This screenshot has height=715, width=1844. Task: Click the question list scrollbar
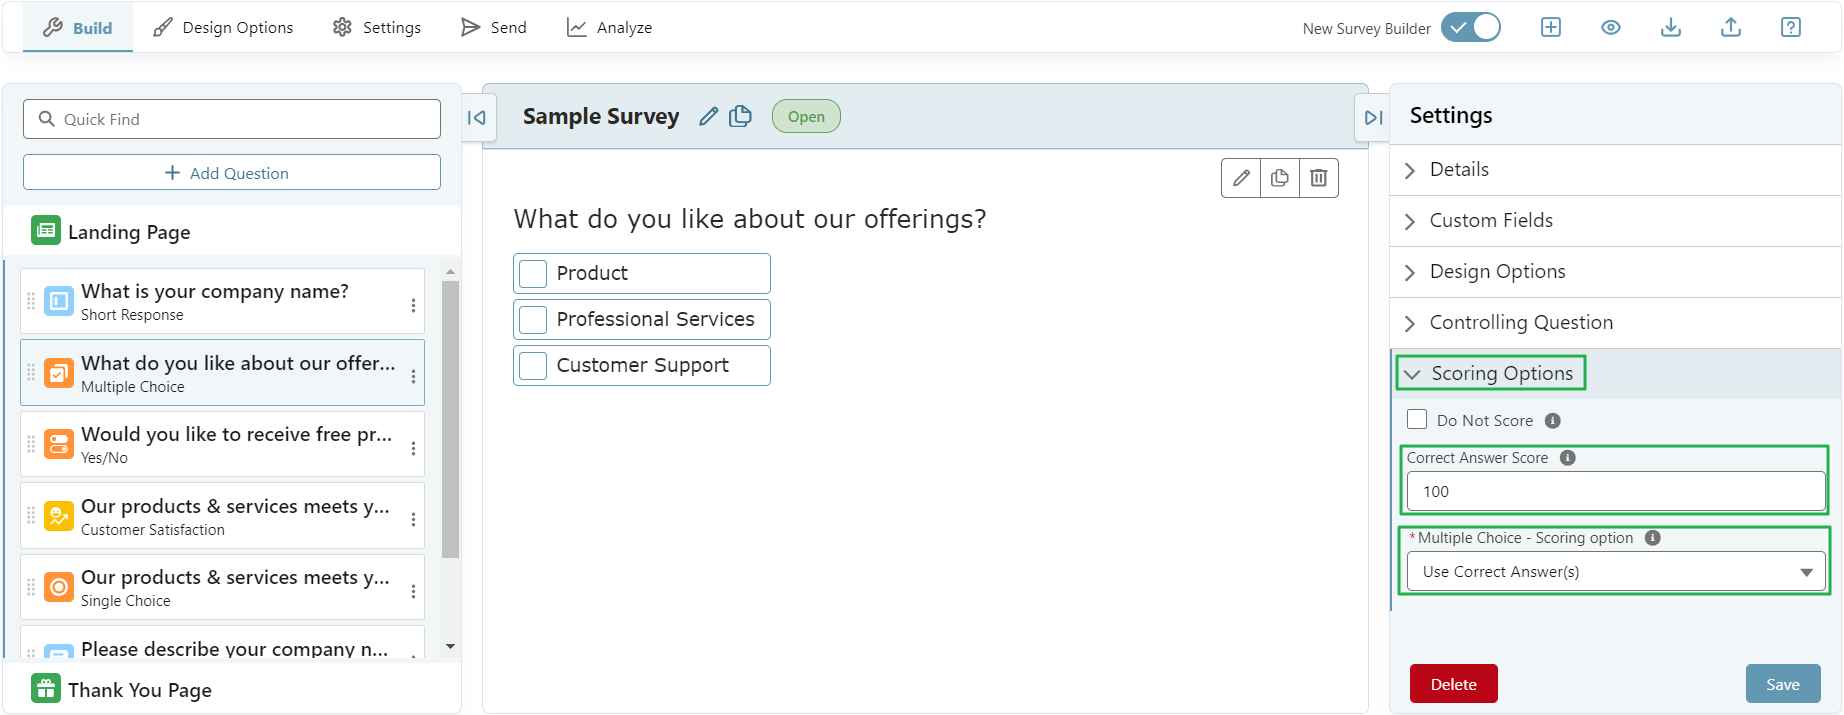click(450, 419)
